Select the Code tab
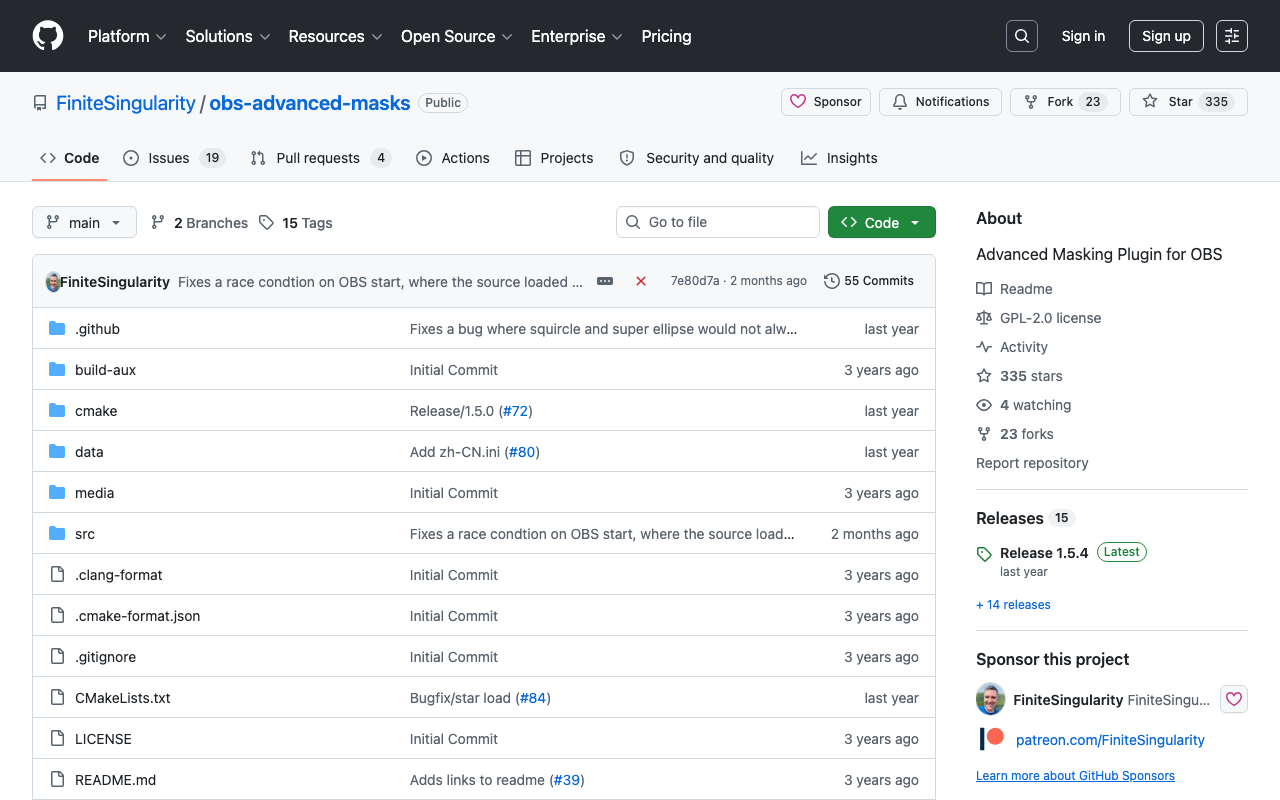The width and height of the screenshot is (1280, 800). coord(70,158)
